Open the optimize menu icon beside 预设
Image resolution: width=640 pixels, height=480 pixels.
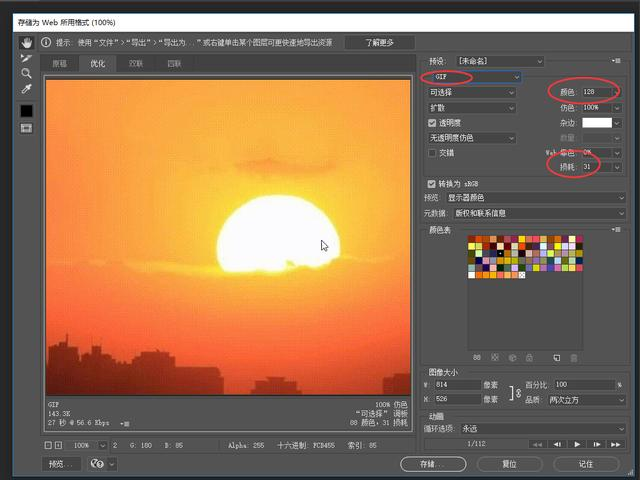click(616, 61)
